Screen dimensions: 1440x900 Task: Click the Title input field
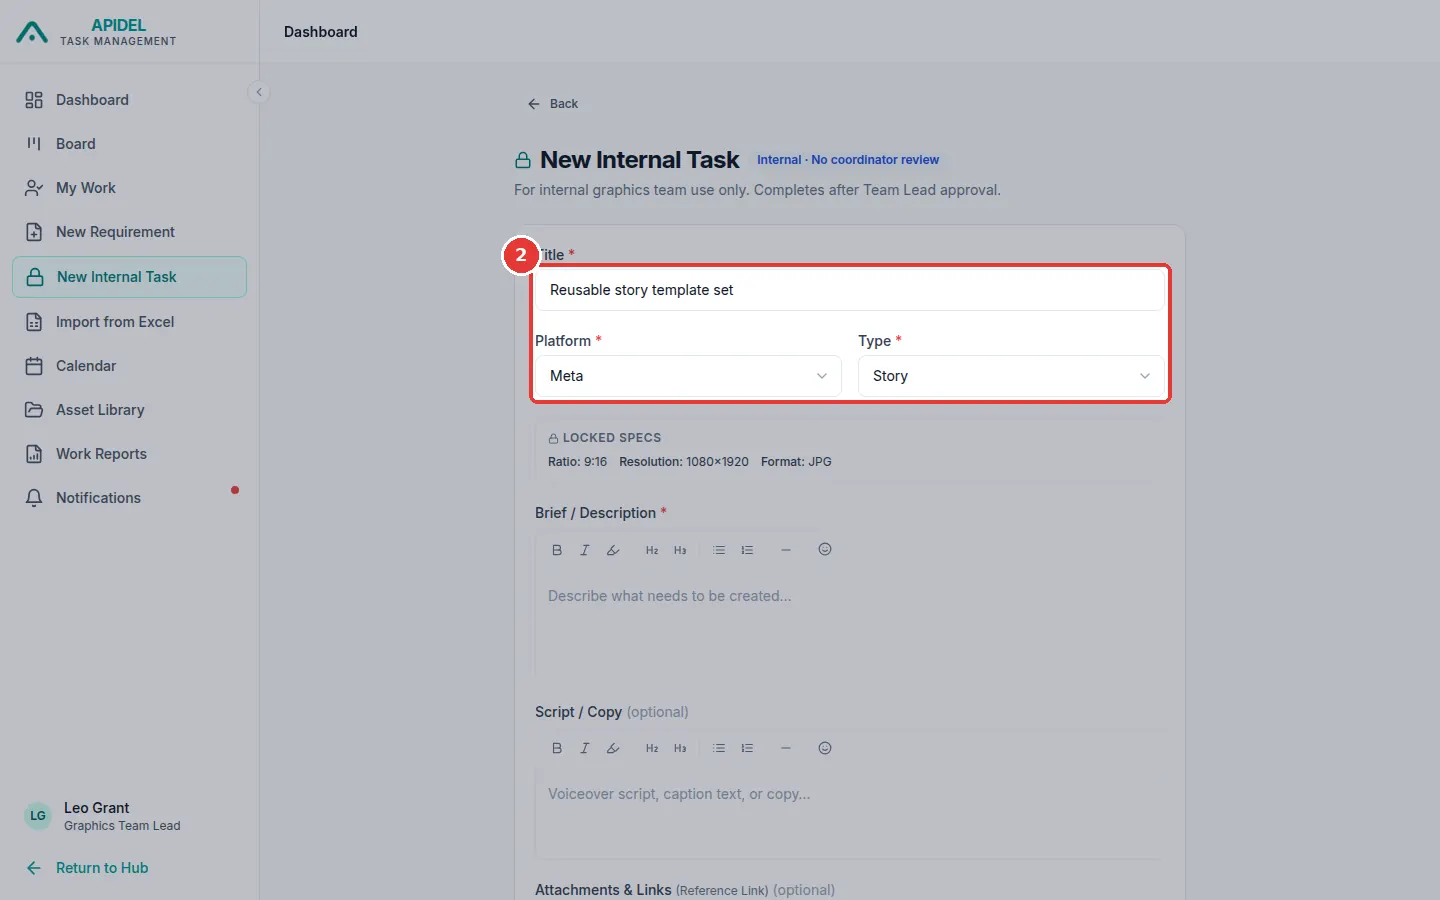click(x=850, y=290)
